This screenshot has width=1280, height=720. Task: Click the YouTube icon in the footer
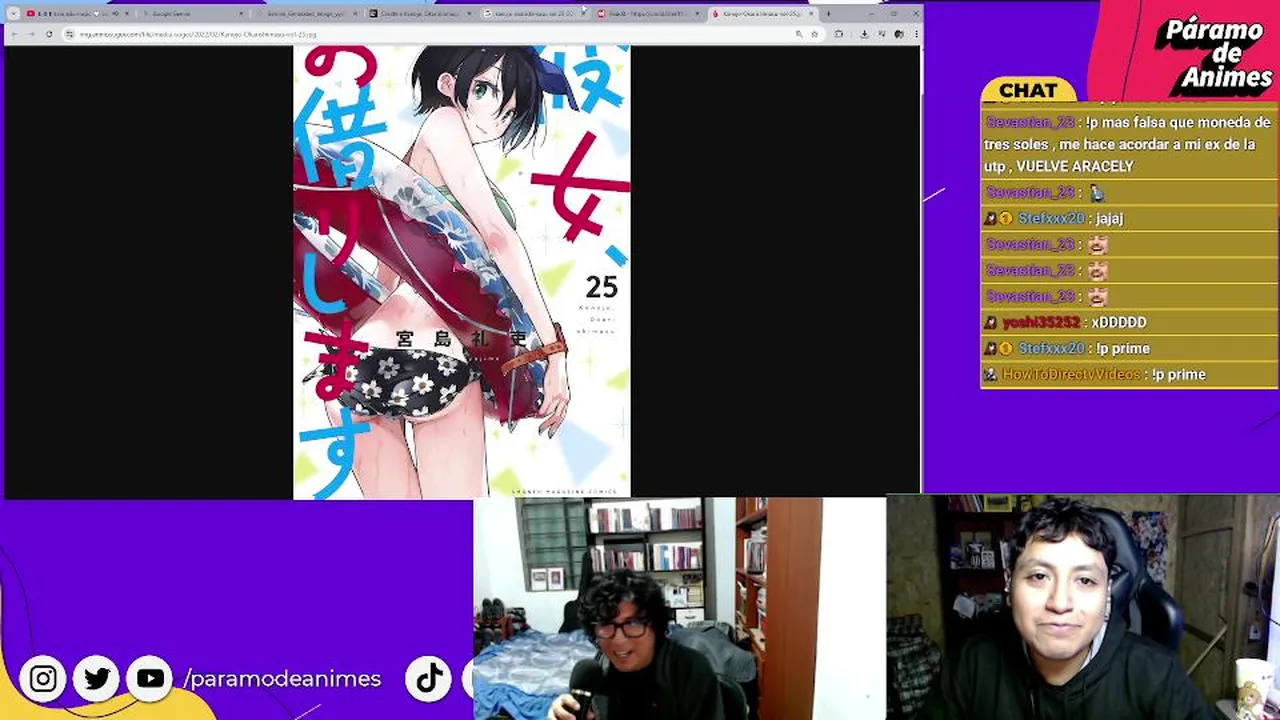[x=150, y=679]
